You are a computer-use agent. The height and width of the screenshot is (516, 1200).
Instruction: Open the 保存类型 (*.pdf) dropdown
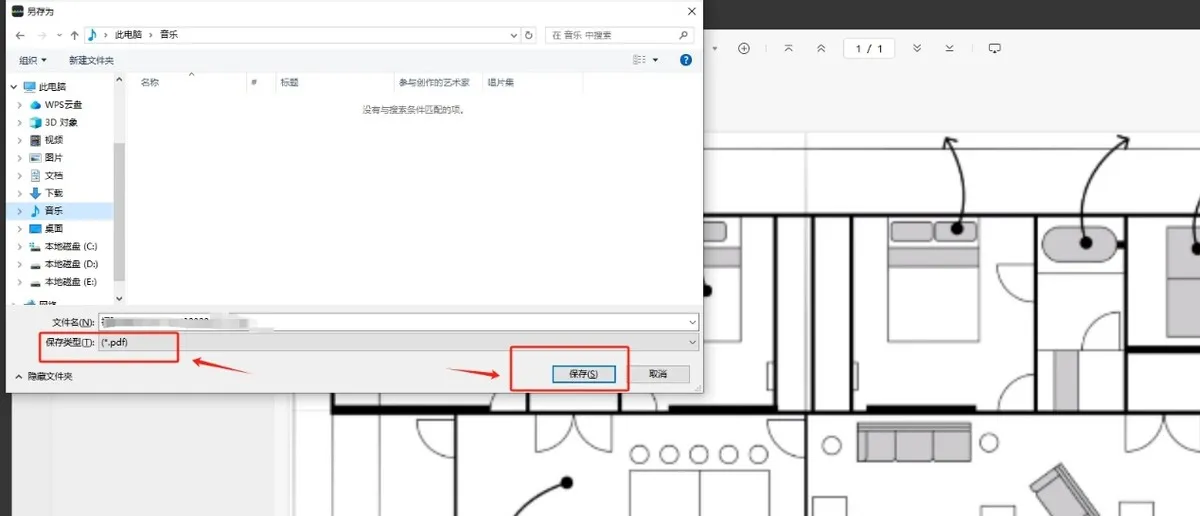[398, 342]
